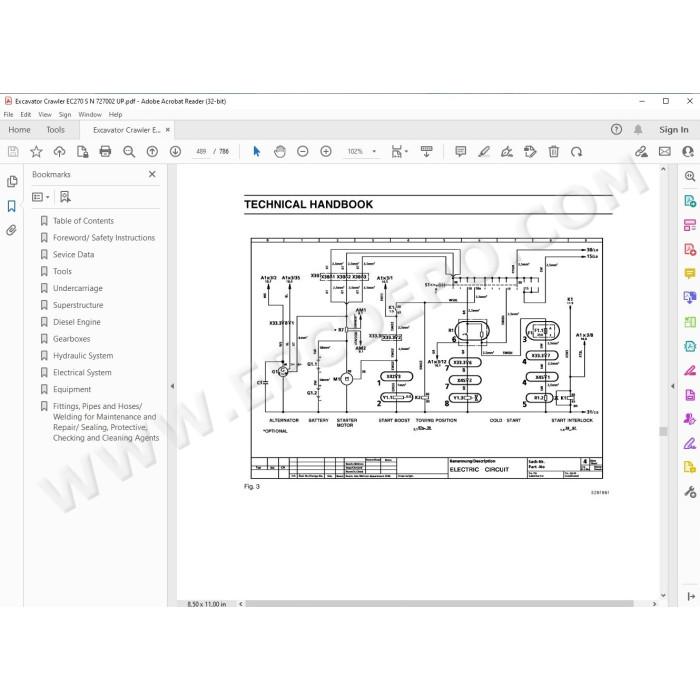Open notifications bell icon

coord(638,129)
